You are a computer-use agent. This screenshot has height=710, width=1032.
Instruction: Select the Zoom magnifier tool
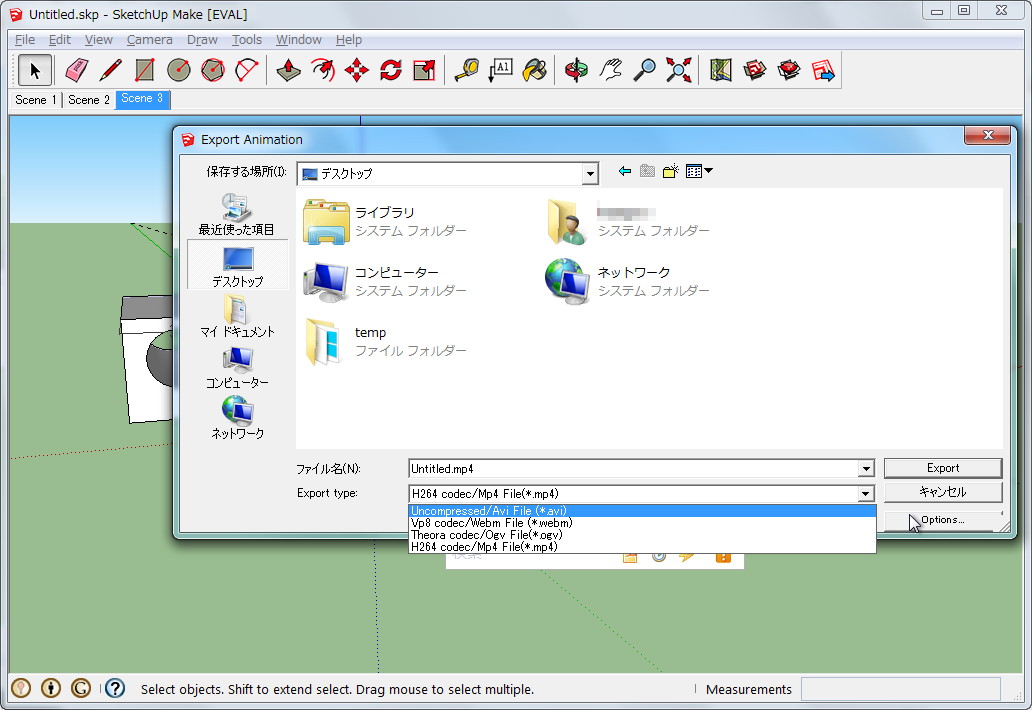644,70
